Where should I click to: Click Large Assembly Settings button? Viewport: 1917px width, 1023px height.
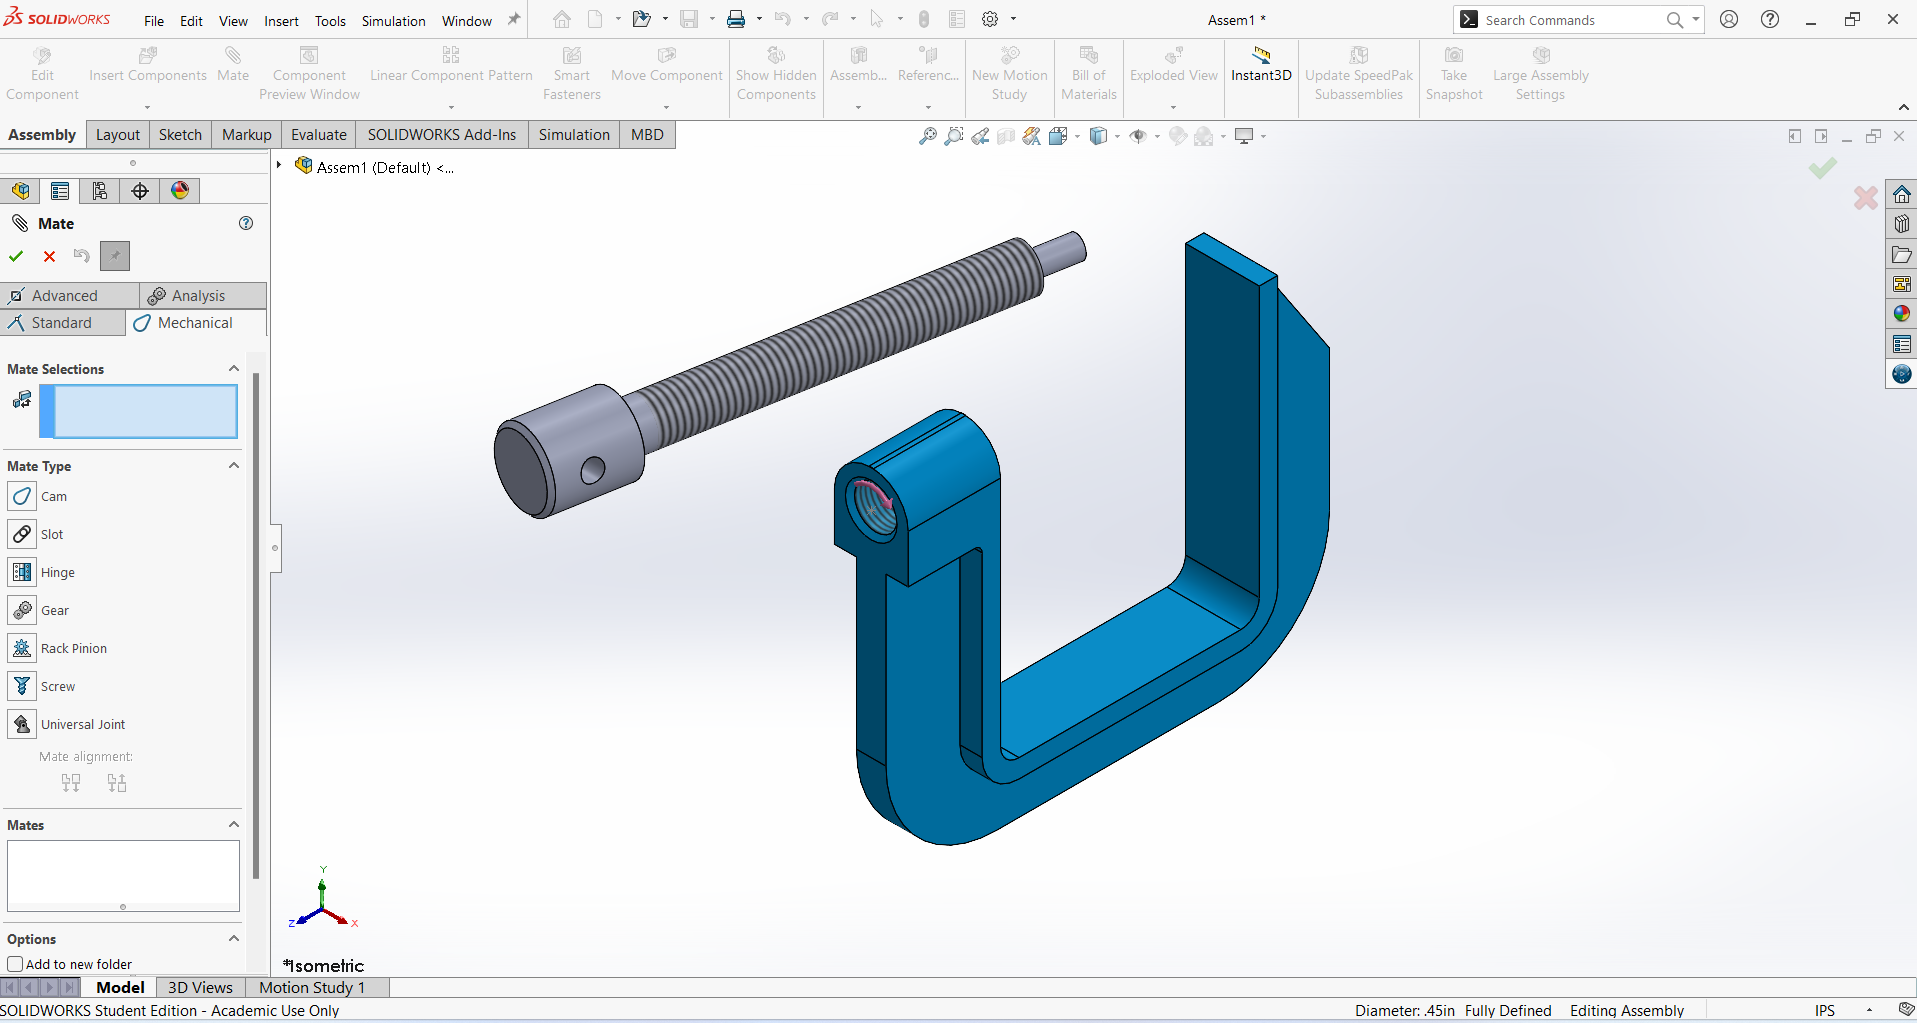(x=1540, y=74)
